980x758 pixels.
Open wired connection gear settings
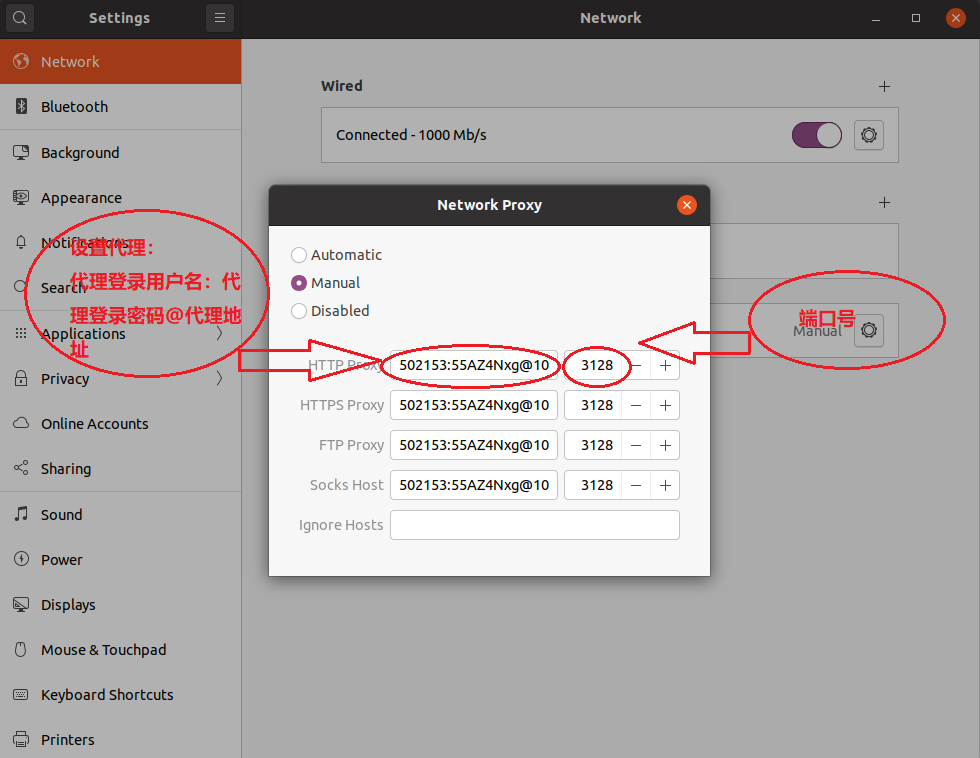869,135
